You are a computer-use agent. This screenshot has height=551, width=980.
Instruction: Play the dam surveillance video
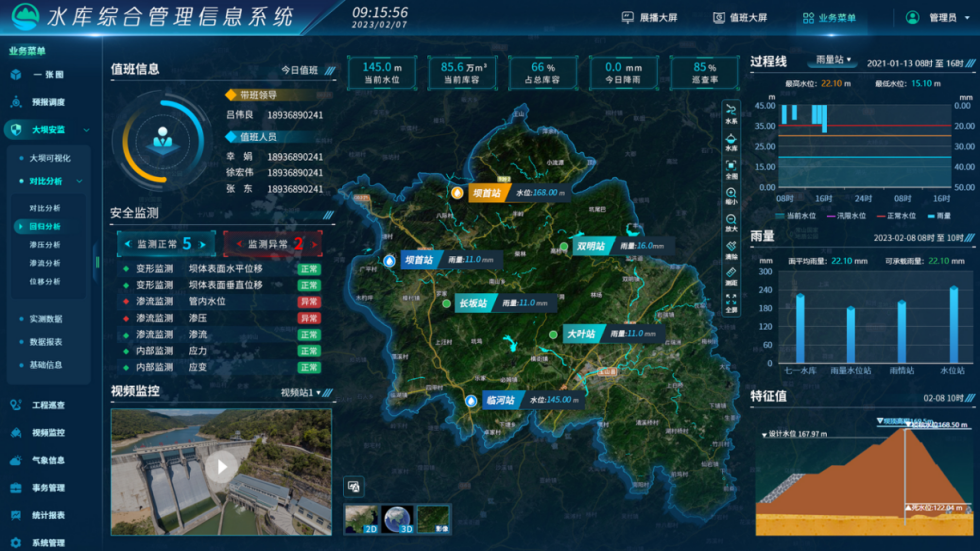point(221,465)
